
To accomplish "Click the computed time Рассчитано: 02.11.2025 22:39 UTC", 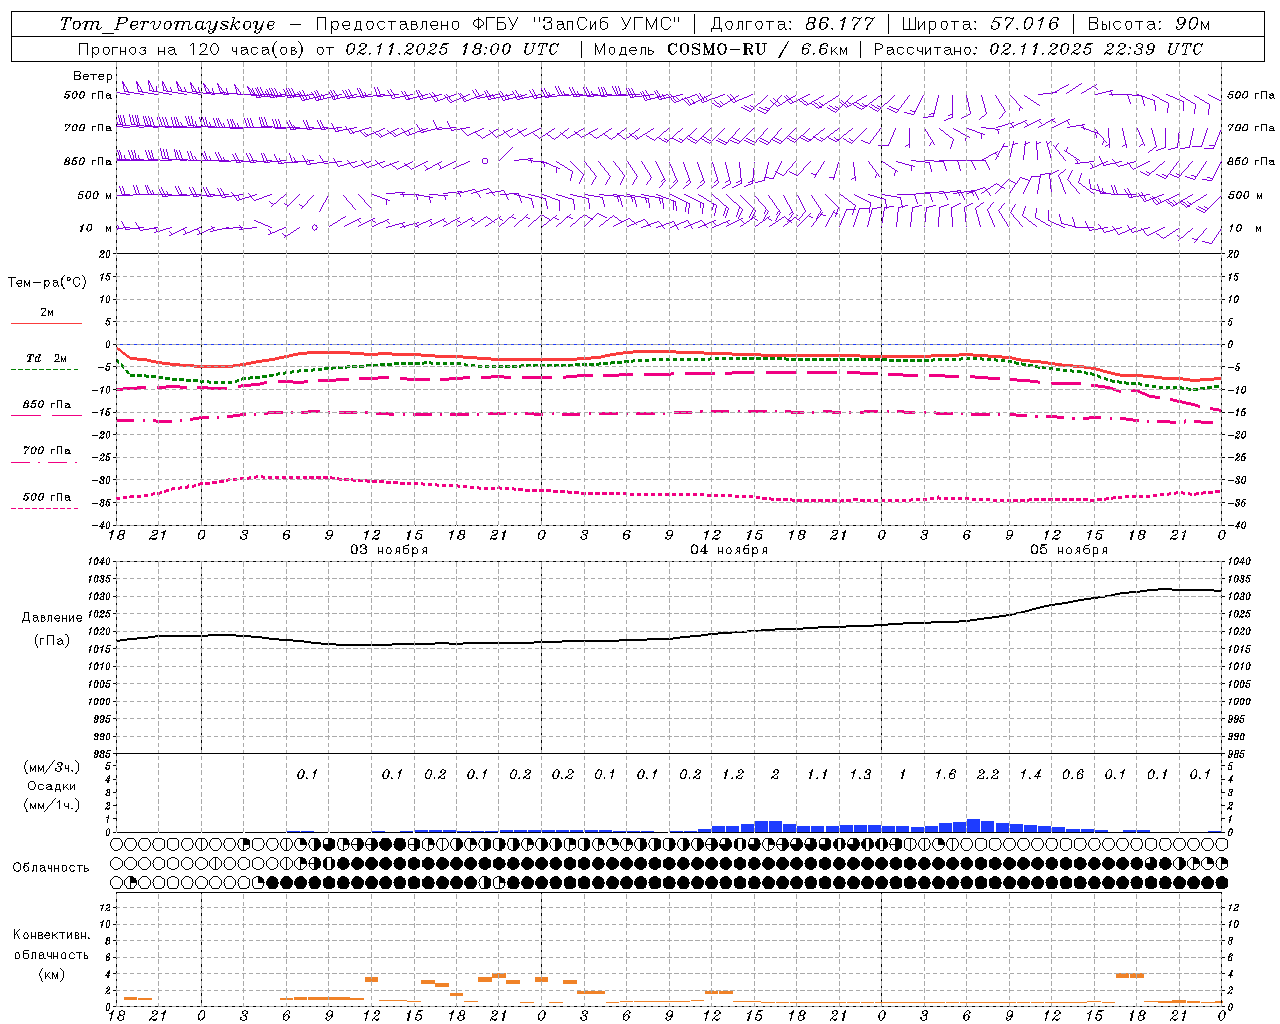I will [1038, 49].
